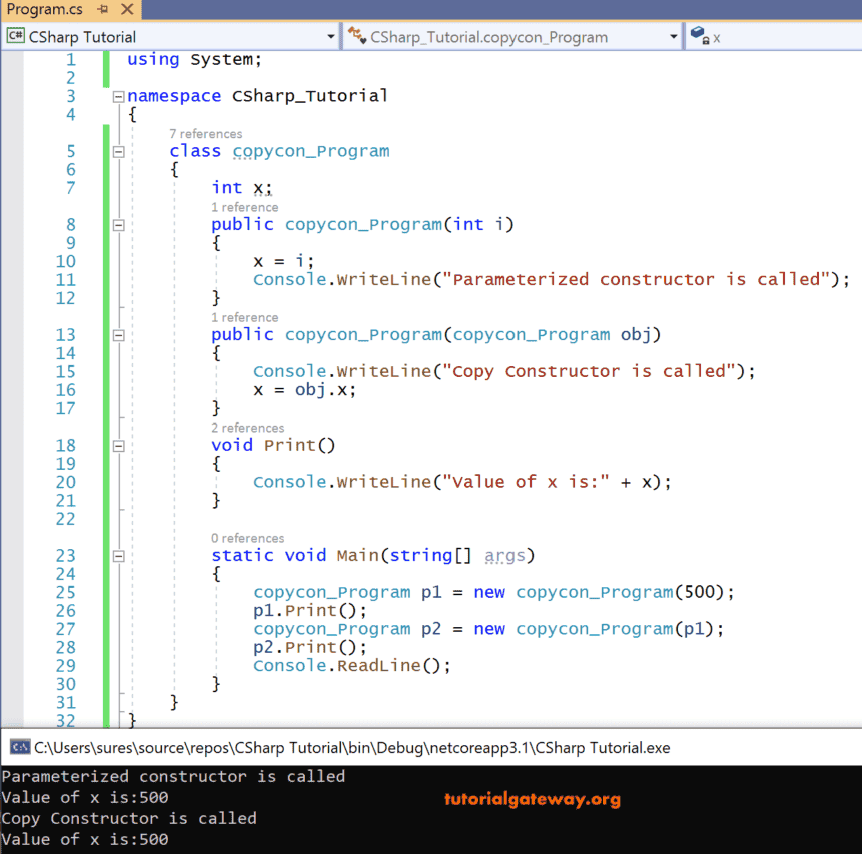Open the CSharp_Tutorial.copycon_Program type dropdown
Image resolution: width=862 pixels, height=854 pixels.
tap(673, 35)
